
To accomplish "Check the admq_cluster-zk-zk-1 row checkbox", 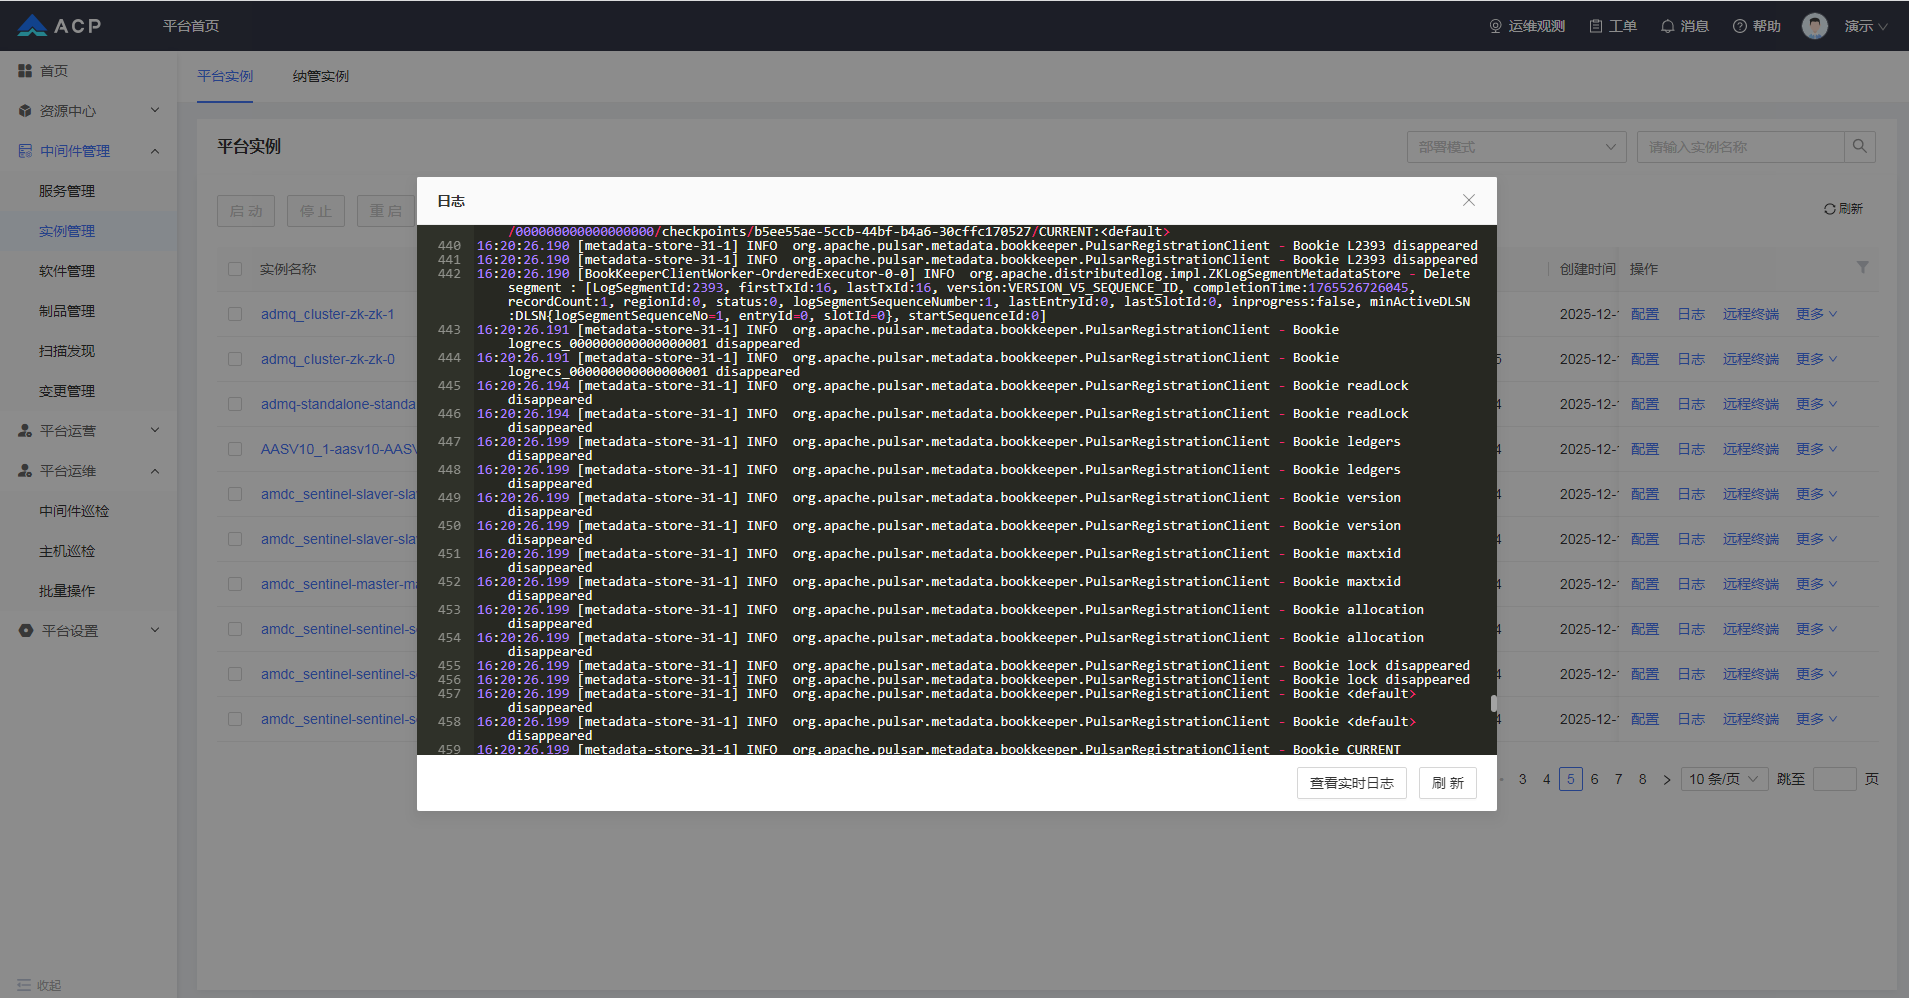I will click(x=235, y=314).
